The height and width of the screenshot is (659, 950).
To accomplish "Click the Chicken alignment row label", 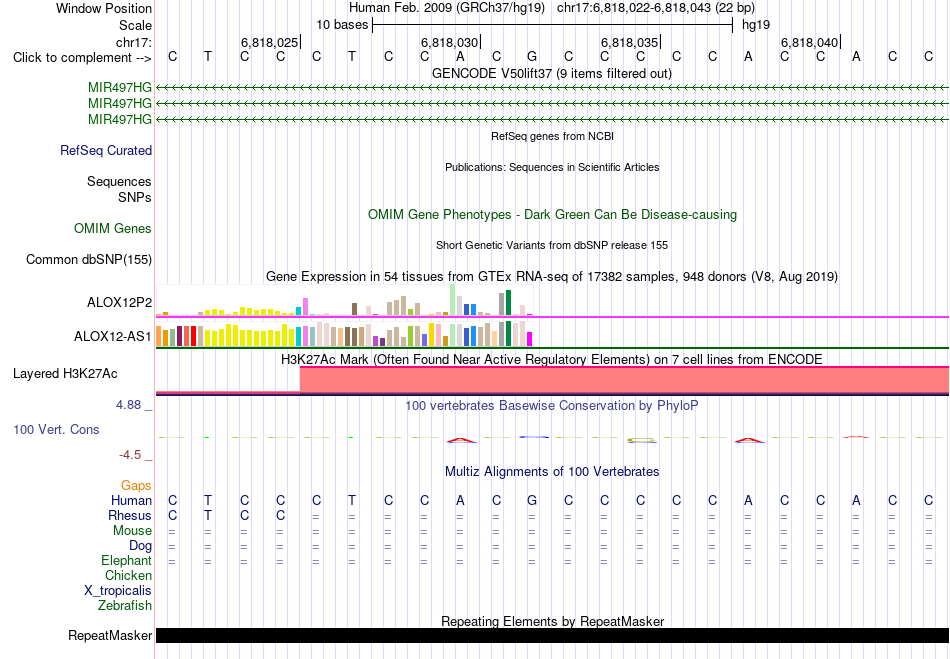I will [x=128, y=575].
